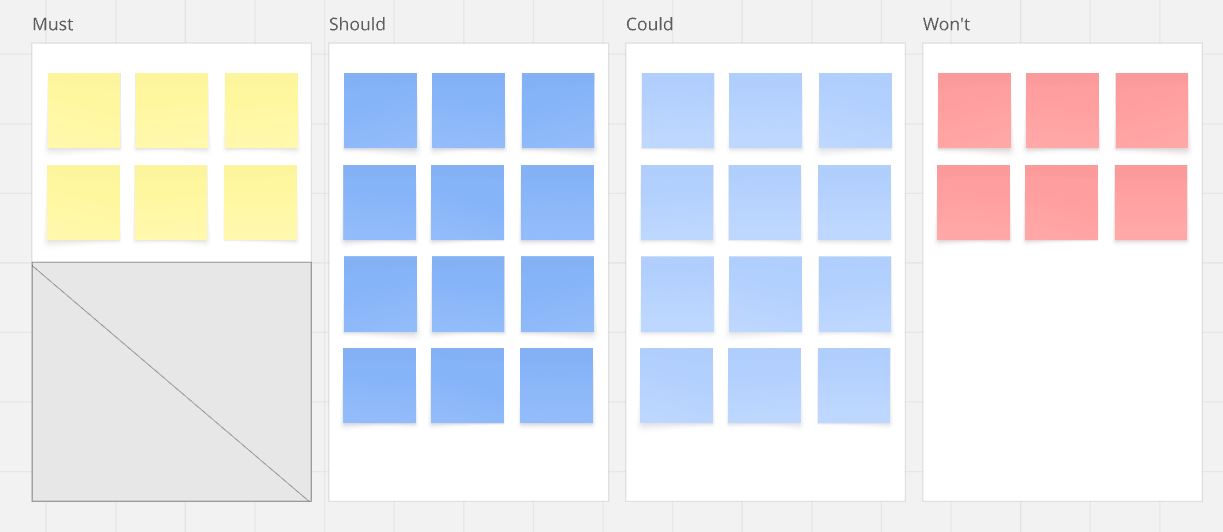Click empty white area of Won't frame

1062,380
